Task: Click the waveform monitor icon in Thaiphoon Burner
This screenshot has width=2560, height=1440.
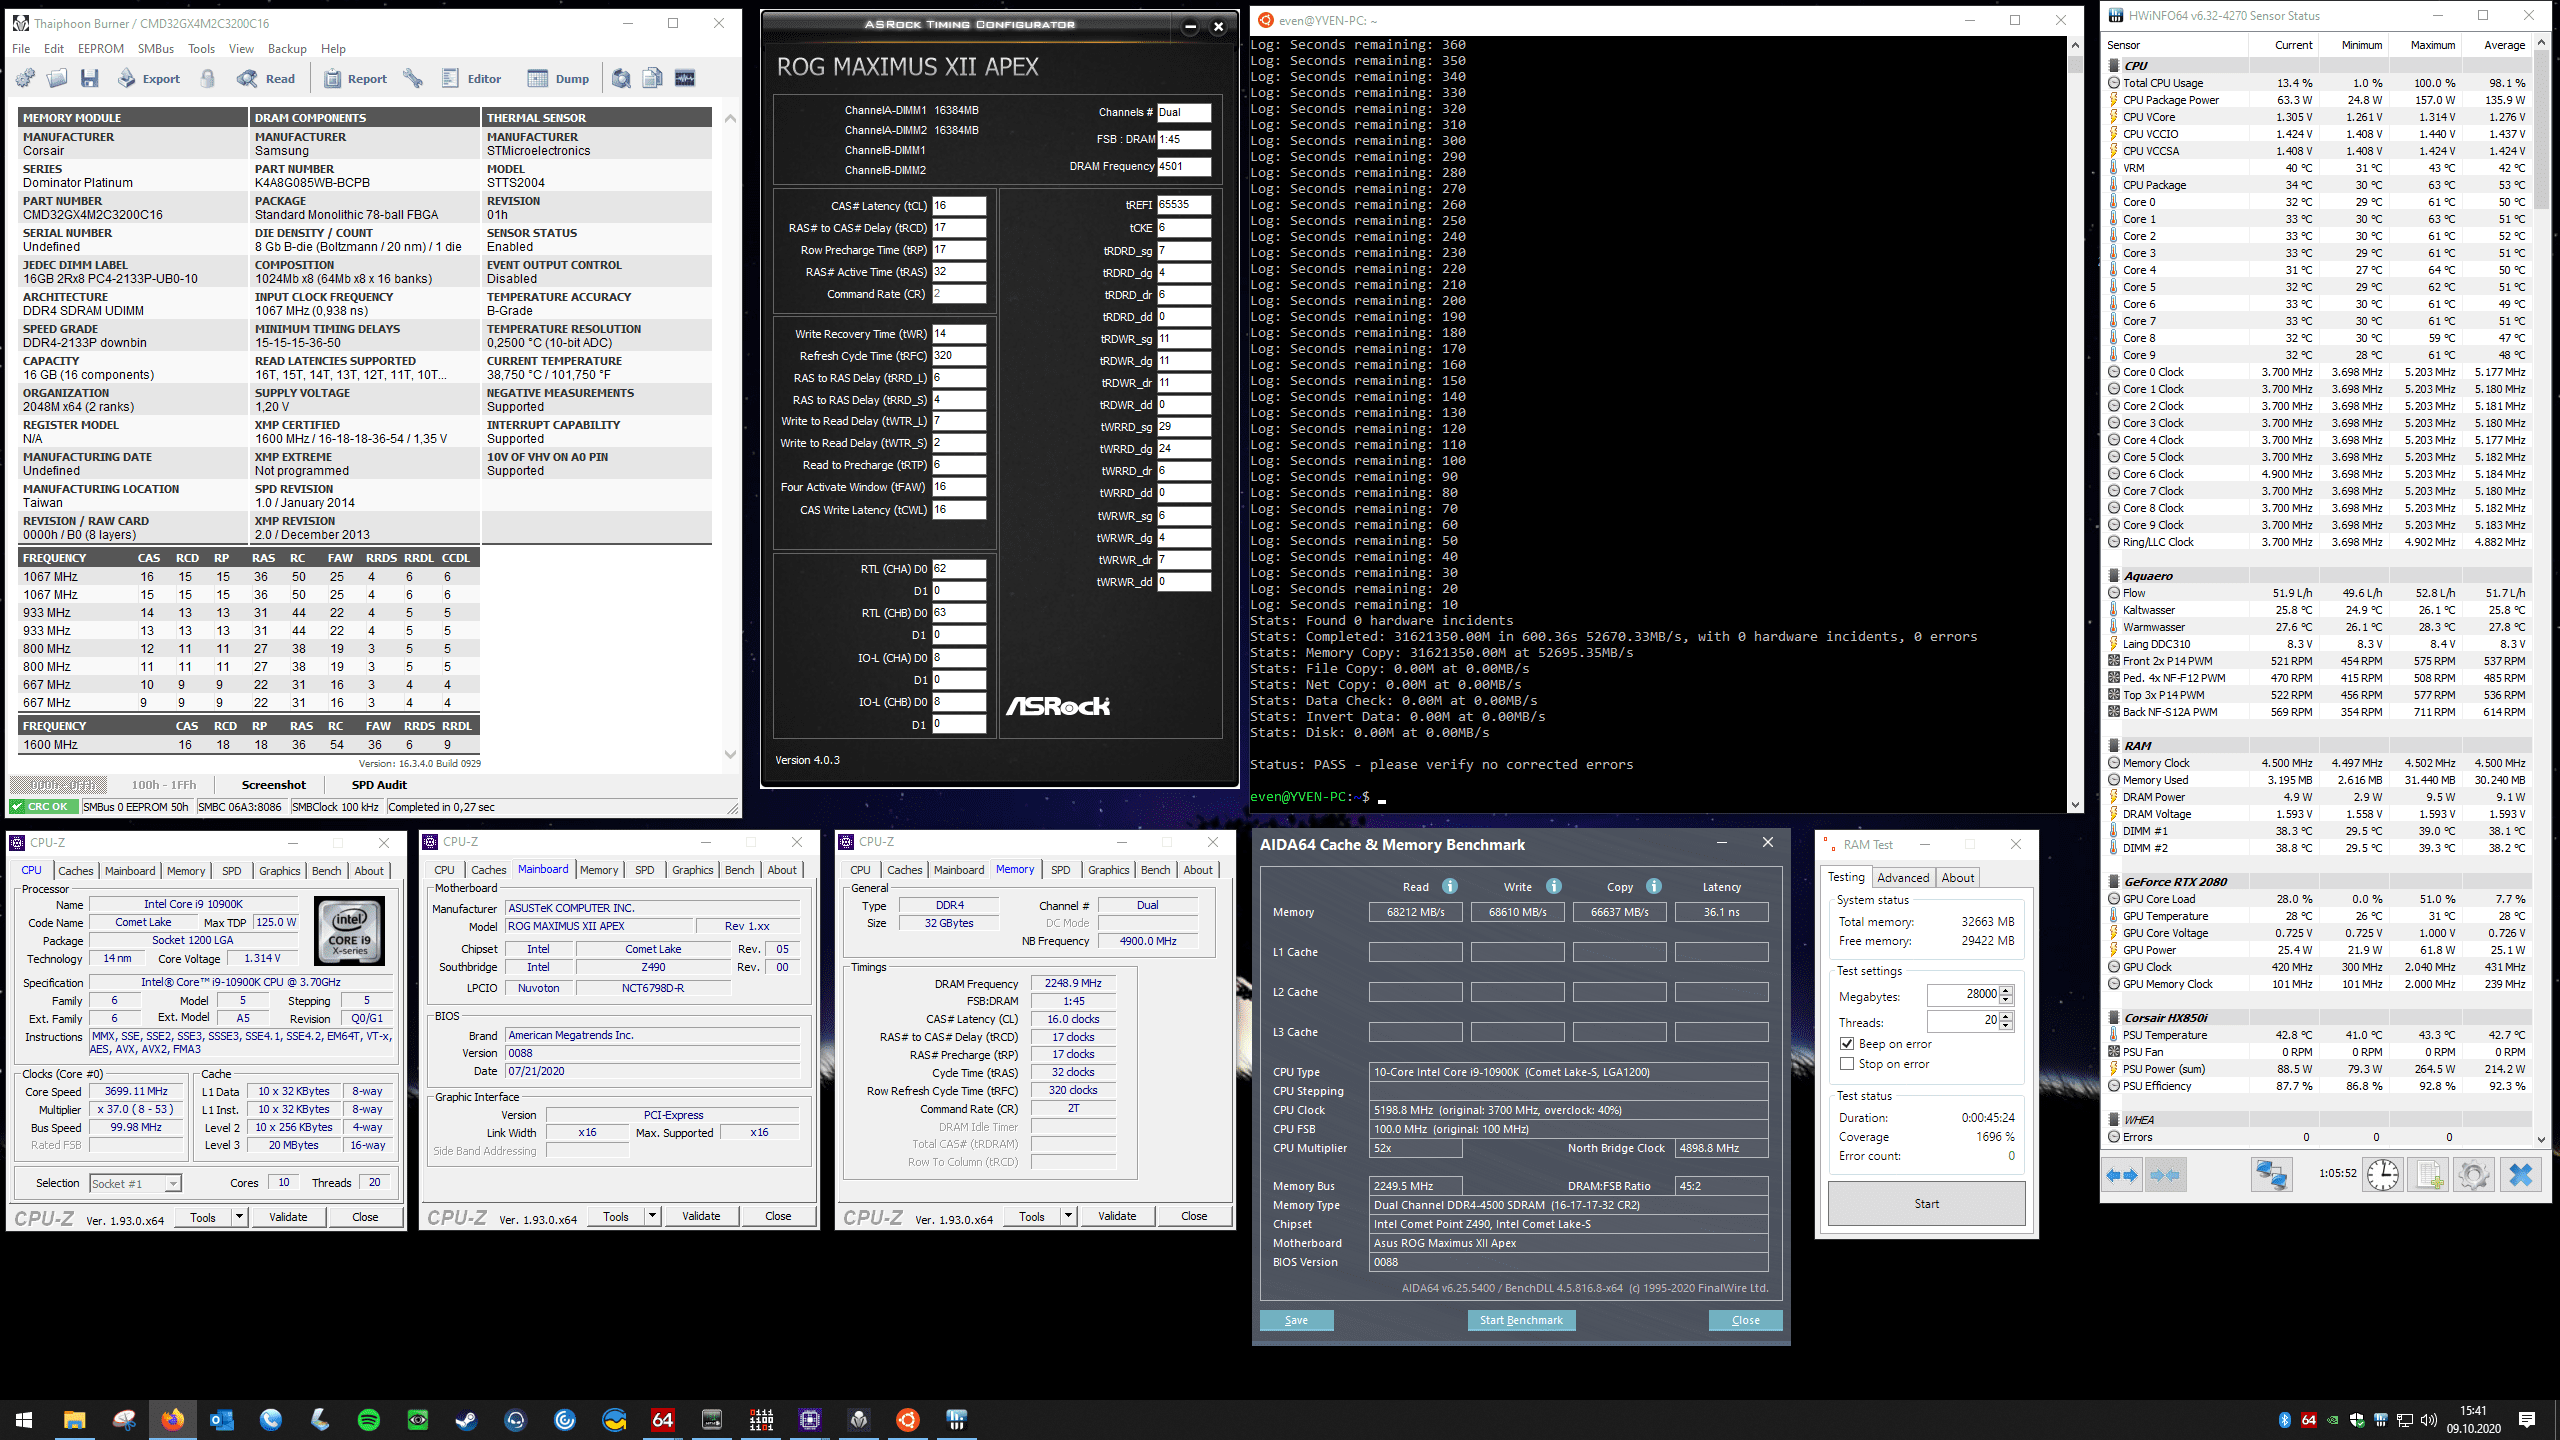Action: pos(685,78)
